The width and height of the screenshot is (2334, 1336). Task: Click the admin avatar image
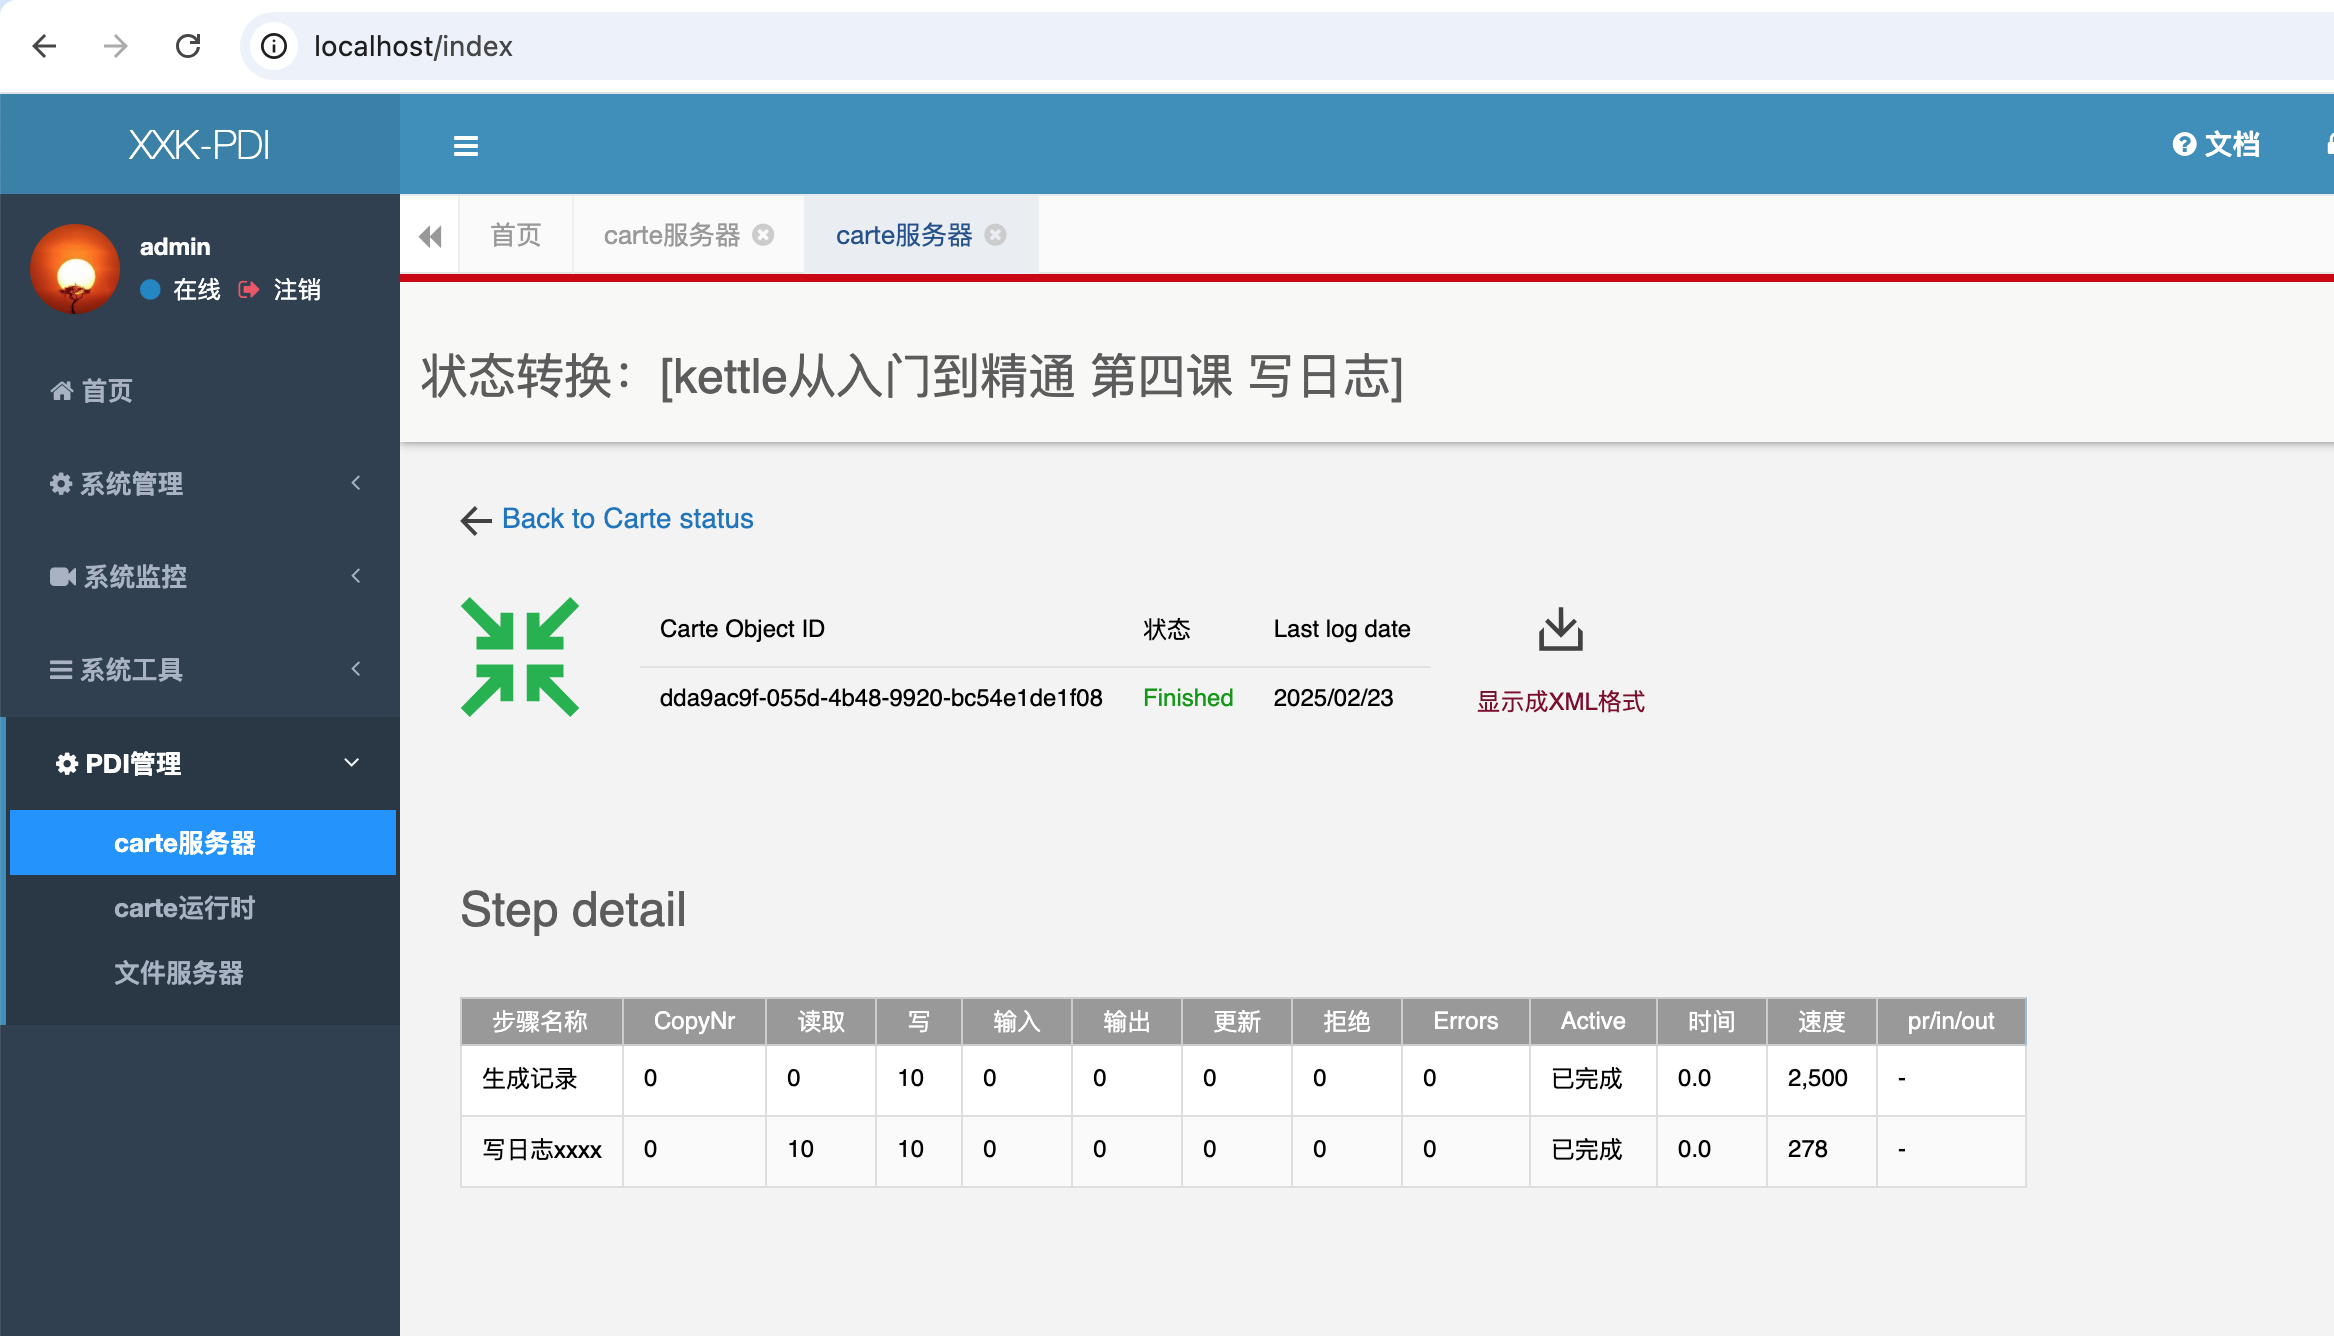[75, 268]
